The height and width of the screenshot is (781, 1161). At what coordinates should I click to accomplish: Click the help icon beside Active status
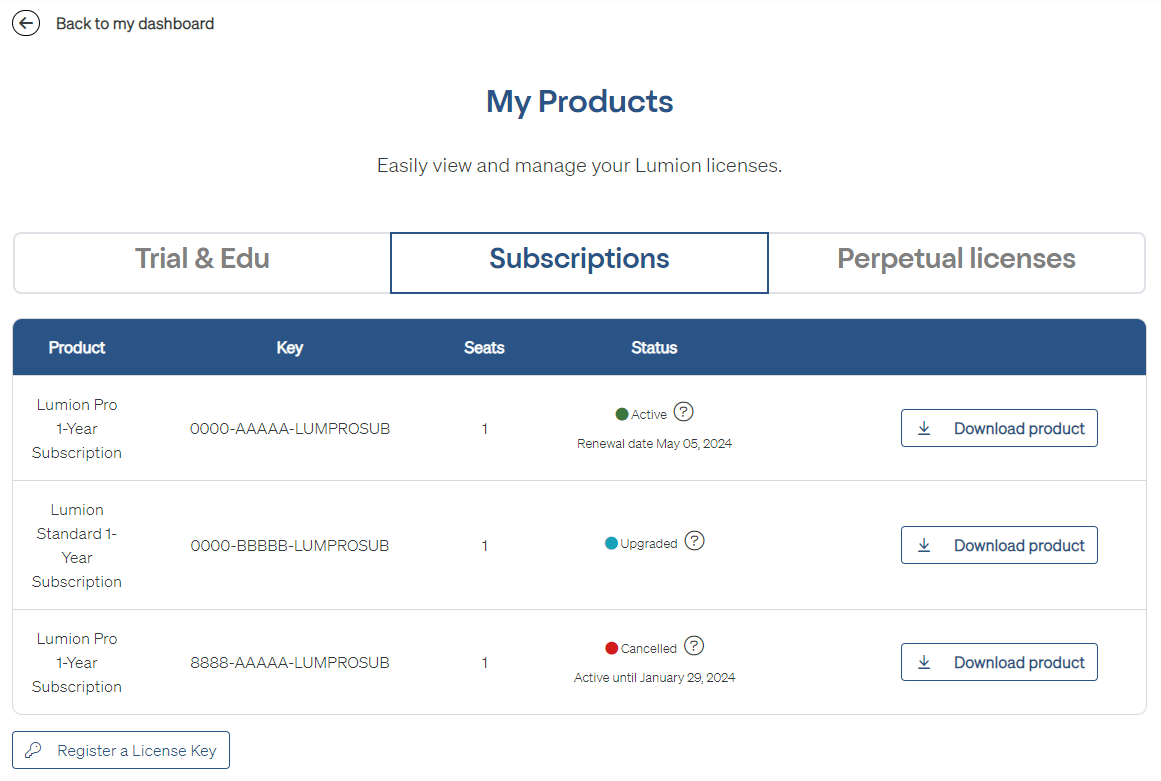pyautogui.click(x=684, y=412)
